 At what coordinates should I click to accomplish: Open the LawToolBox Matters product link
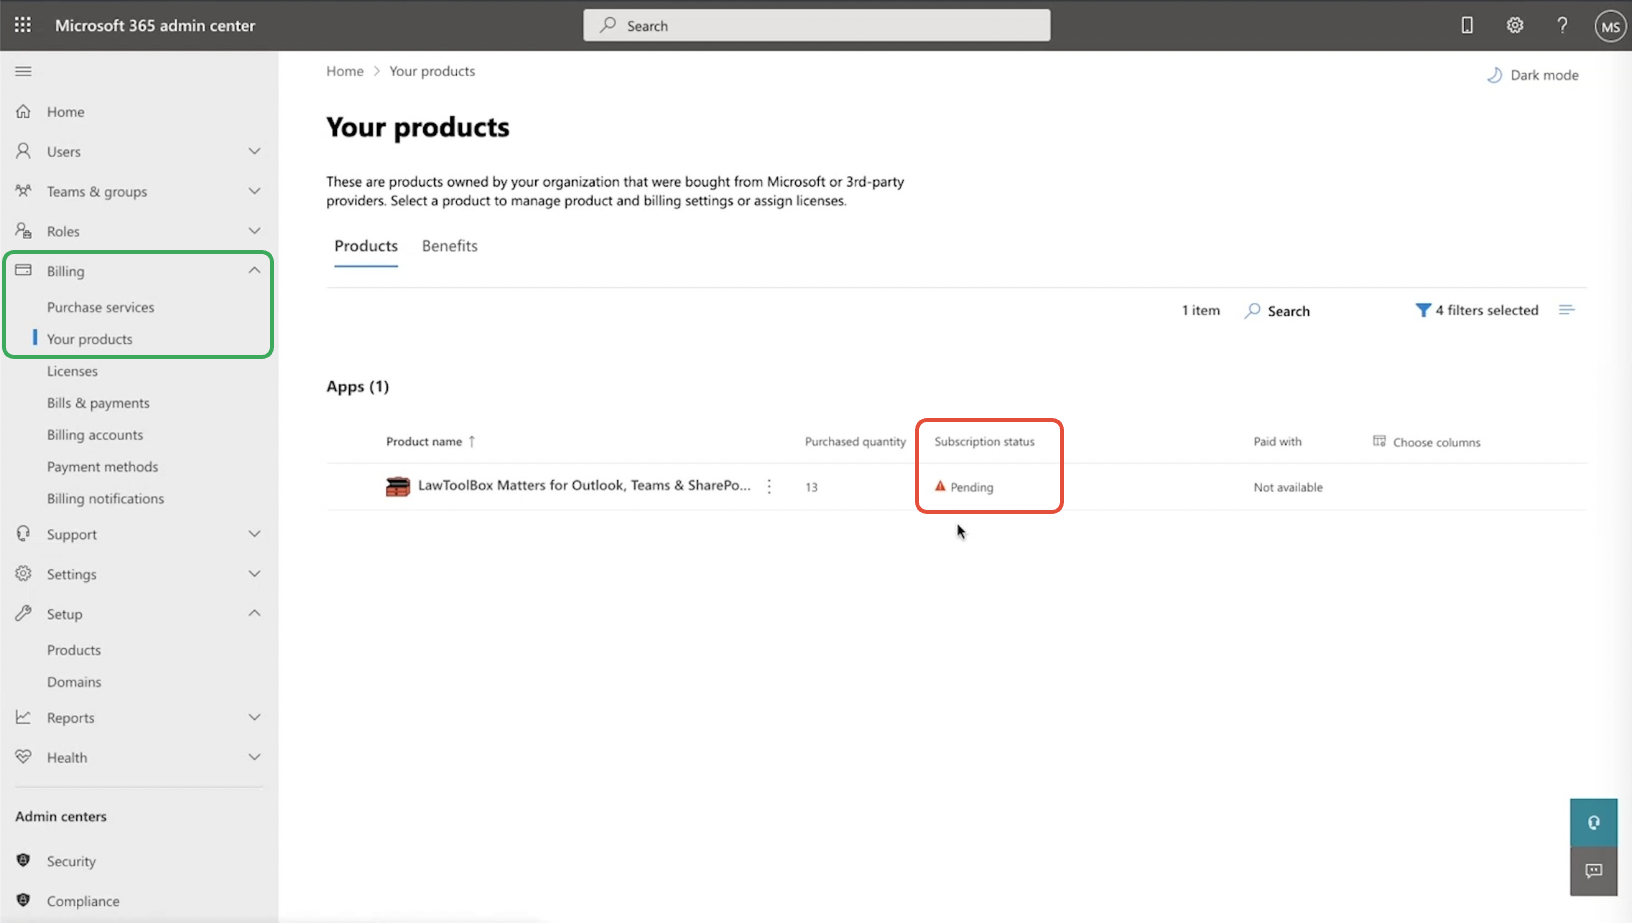pyautogui.click(x=584, y=485)
